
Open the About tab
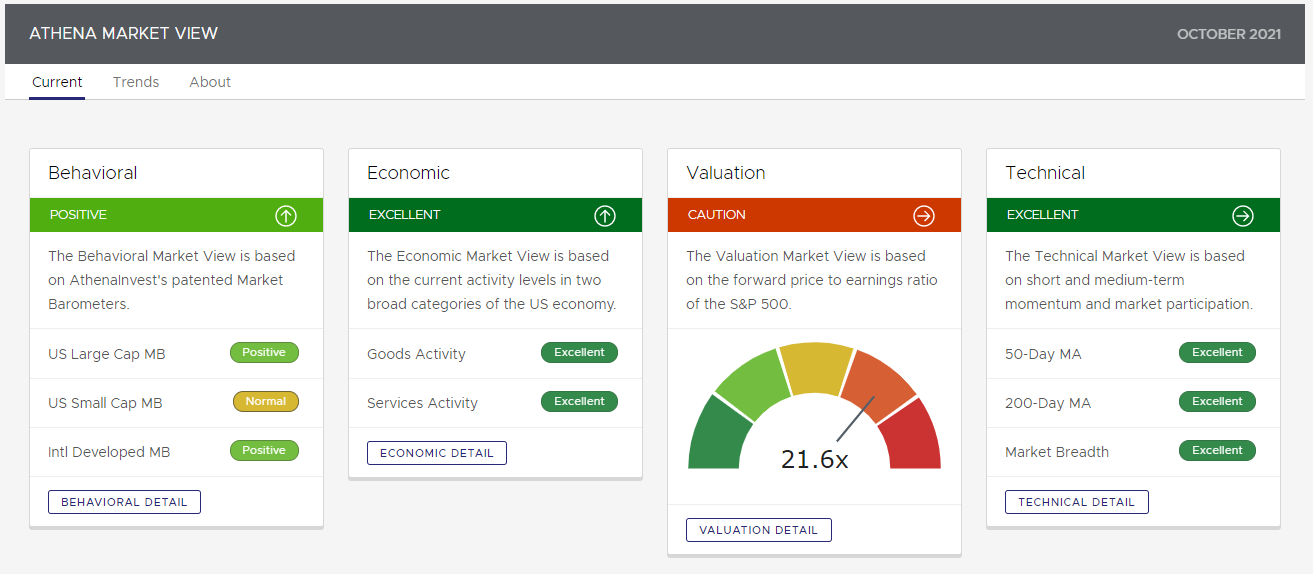[x=210, y=82]
